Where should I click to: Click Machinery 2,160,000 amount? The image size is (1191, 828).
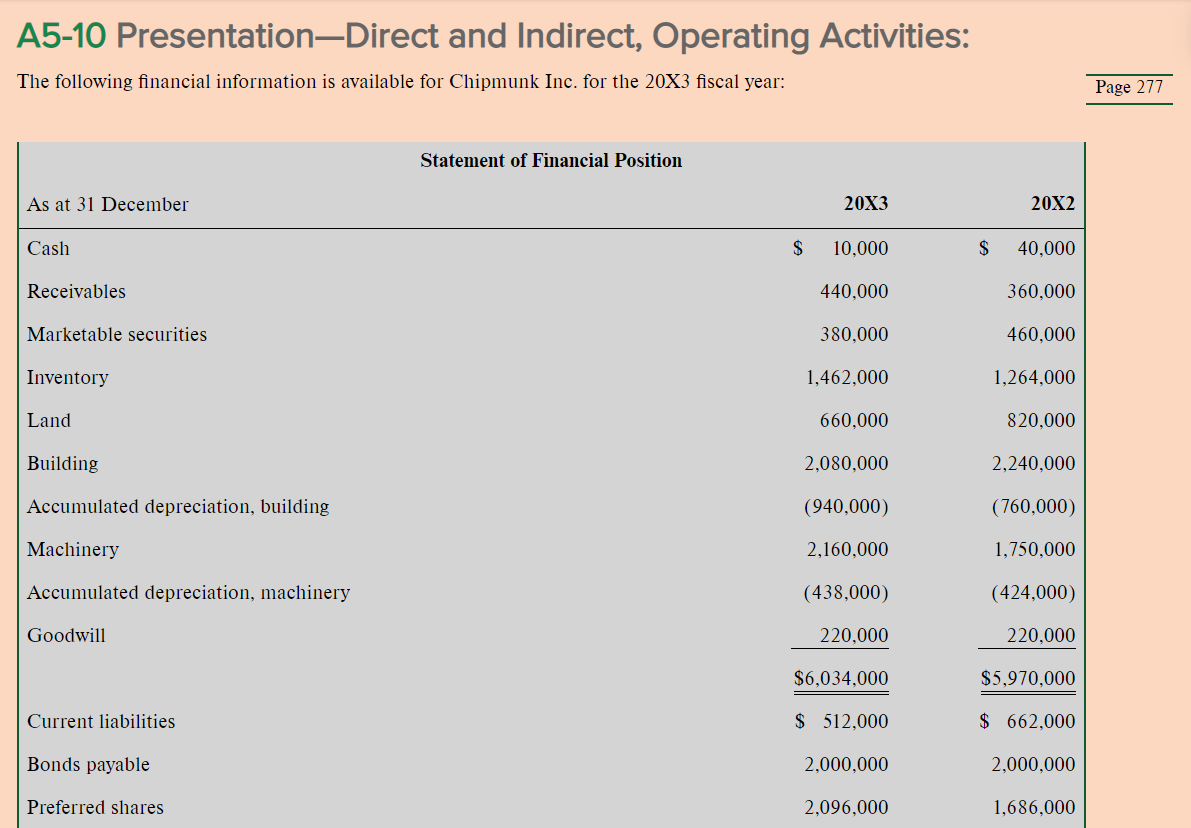(x=848, y=549)
